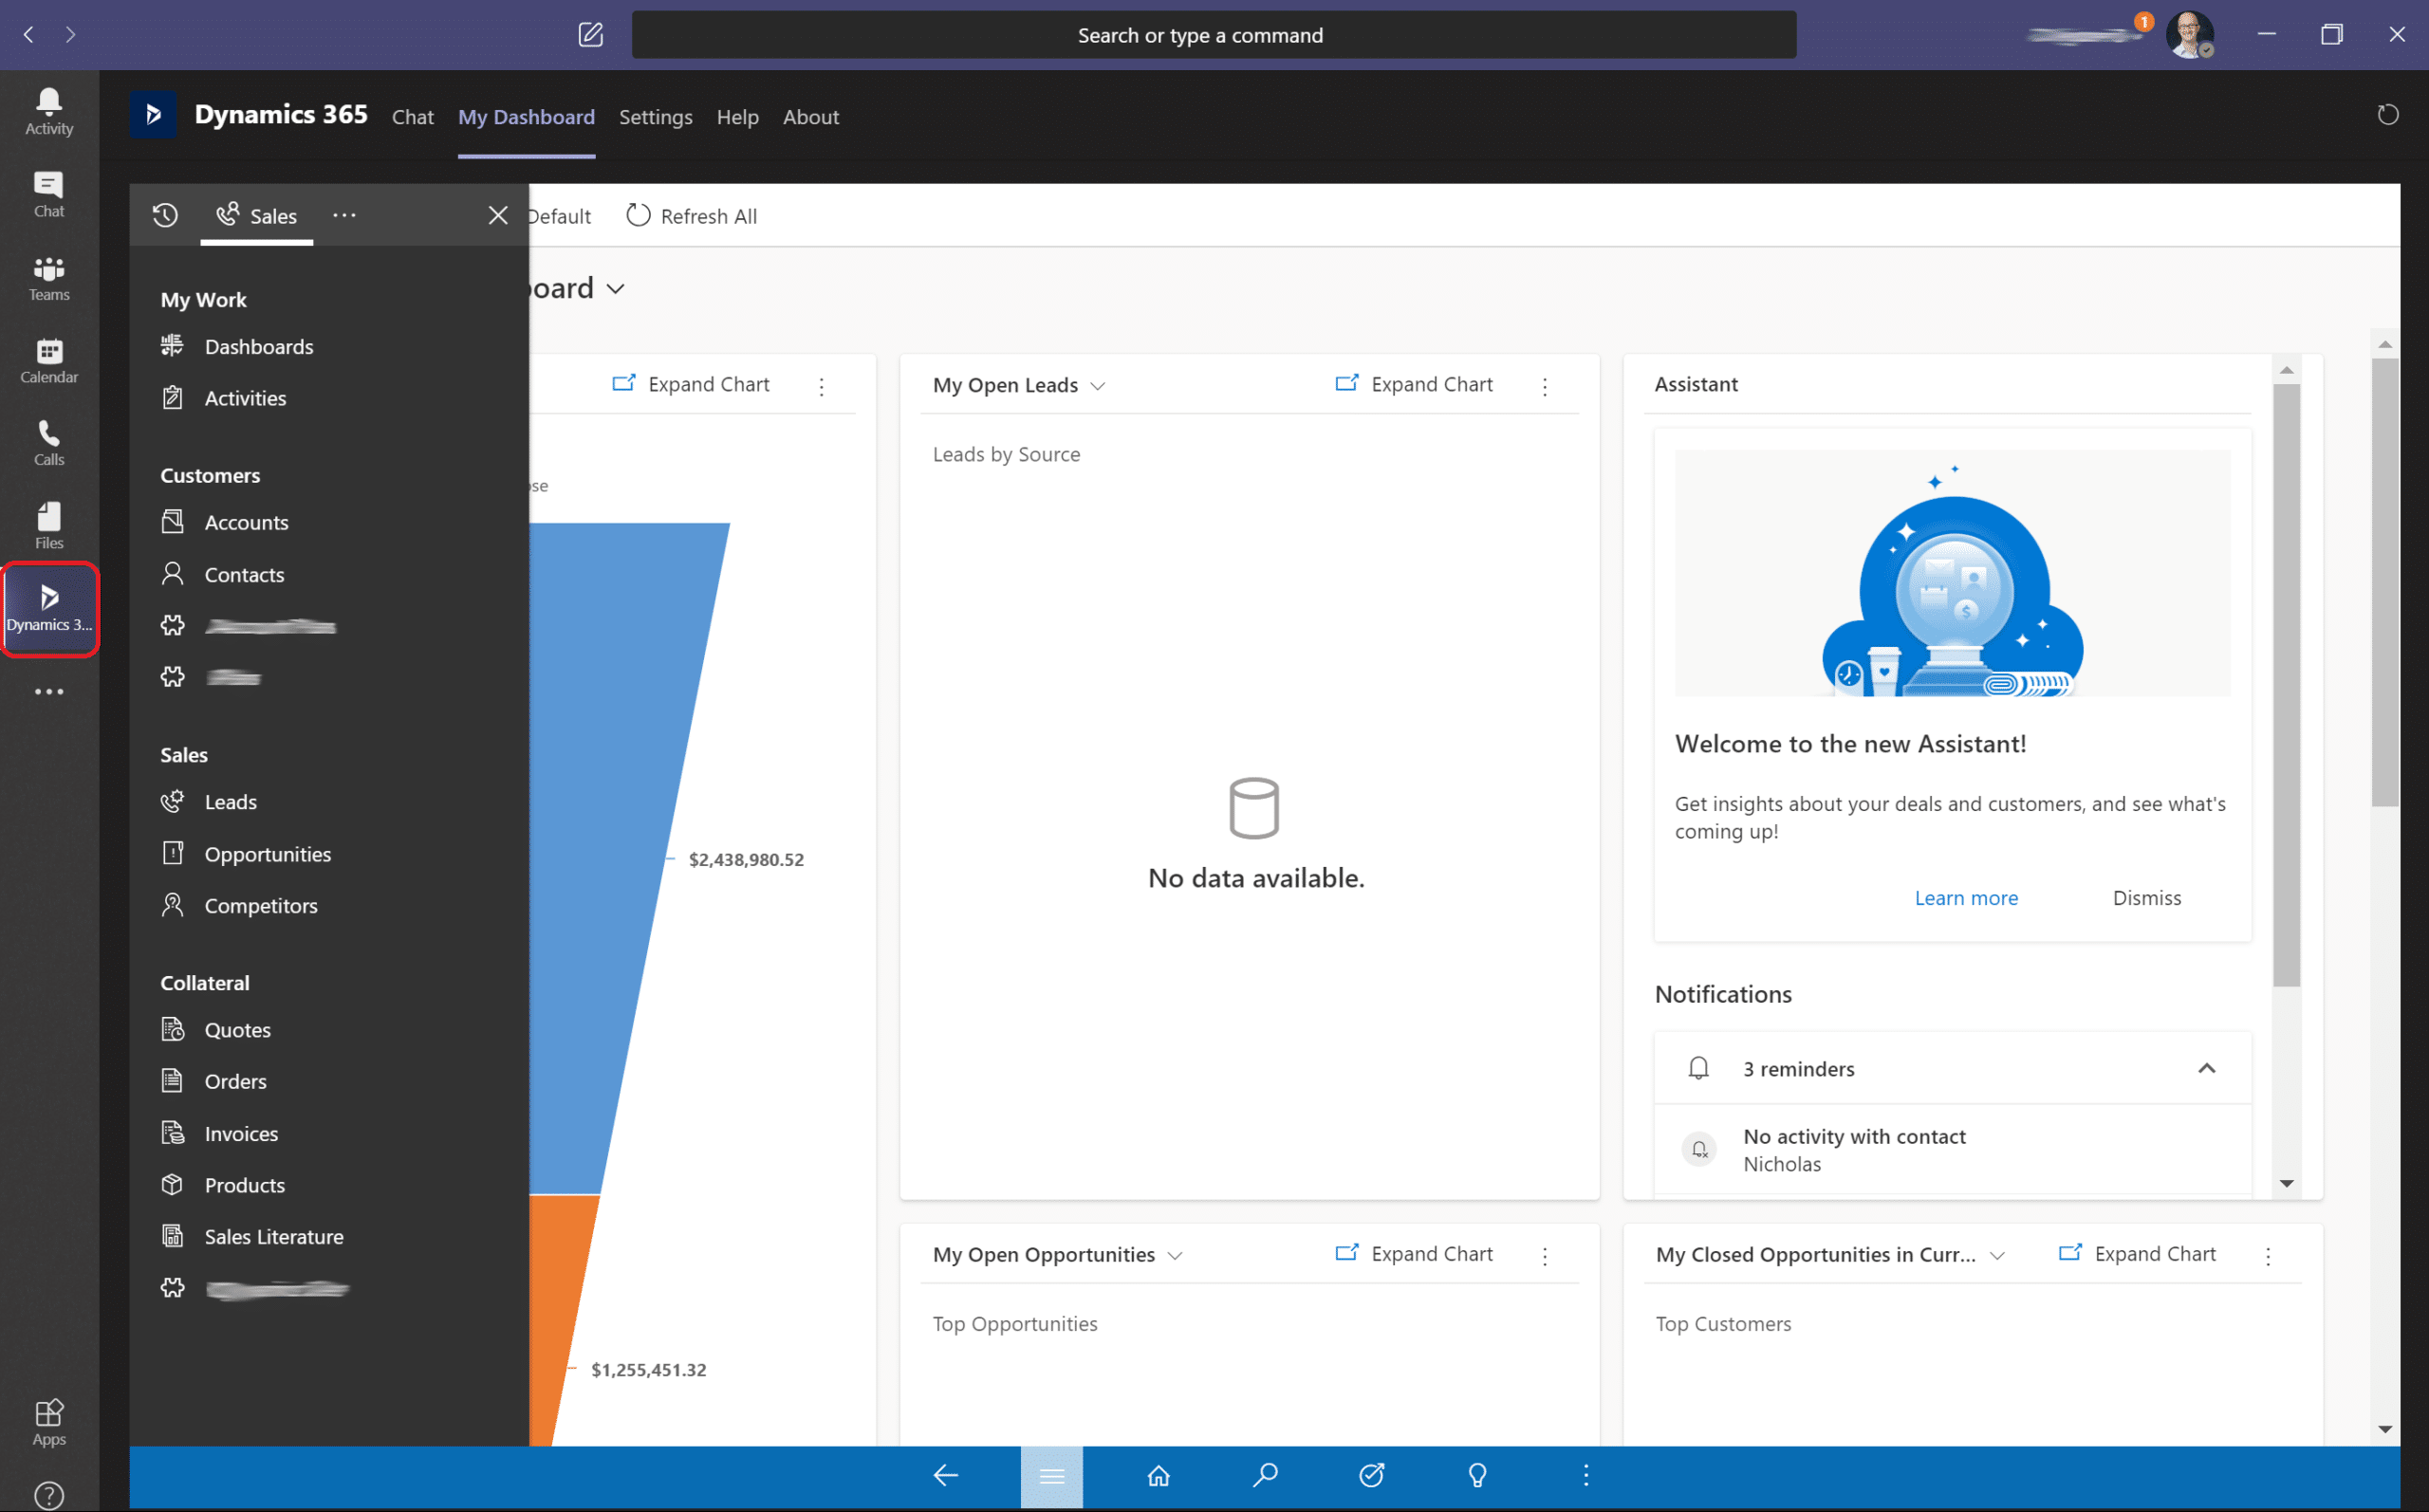Click the Accounts icon under Customers
The image size is (2429, 1512).
point(173,521)
